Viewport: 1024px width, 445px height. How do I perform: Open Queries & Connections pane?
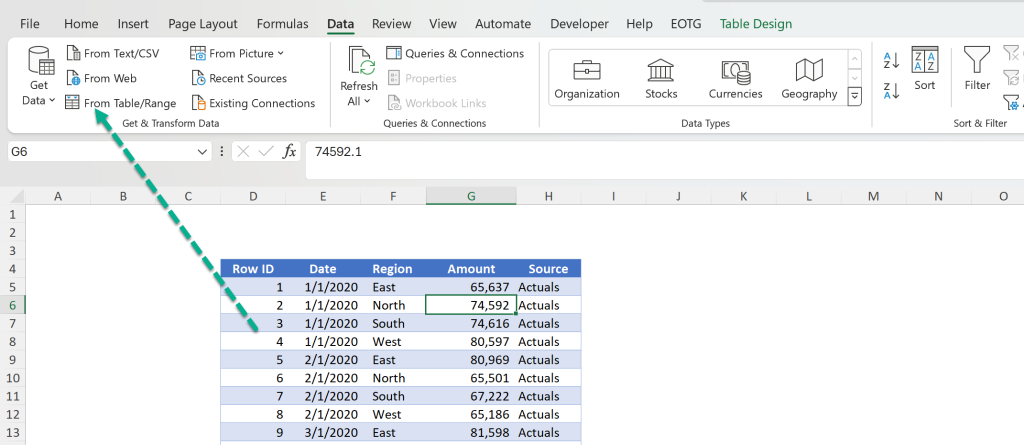click(455, 54)
